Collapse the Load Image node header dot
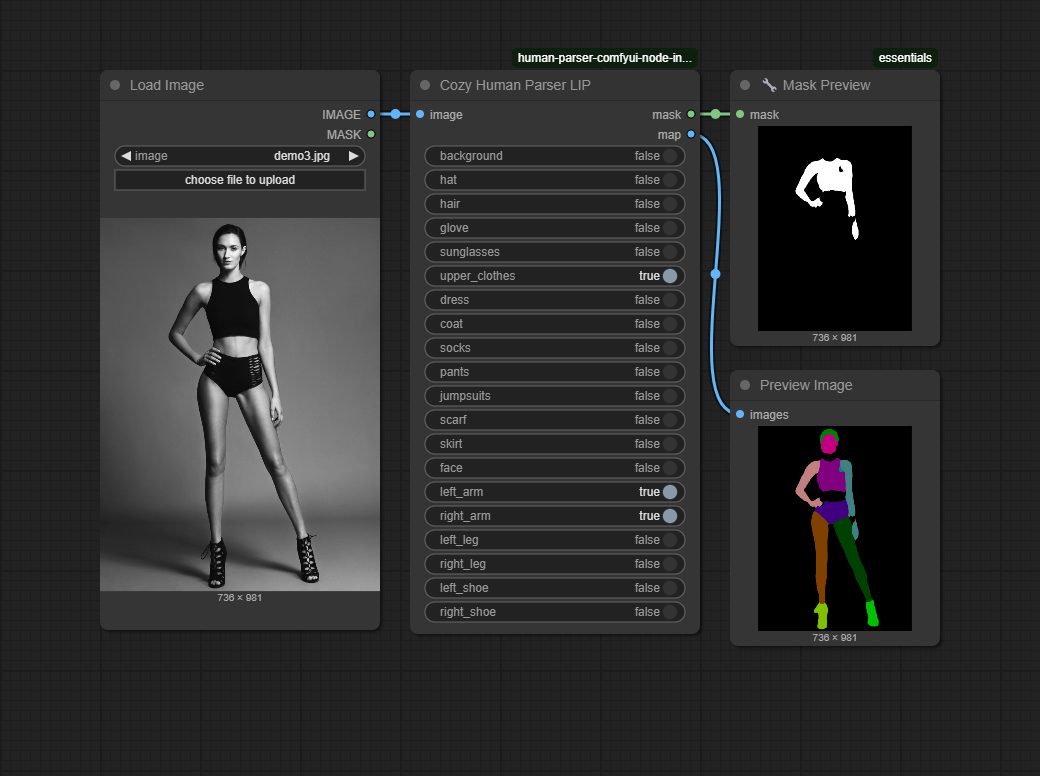 113,86
